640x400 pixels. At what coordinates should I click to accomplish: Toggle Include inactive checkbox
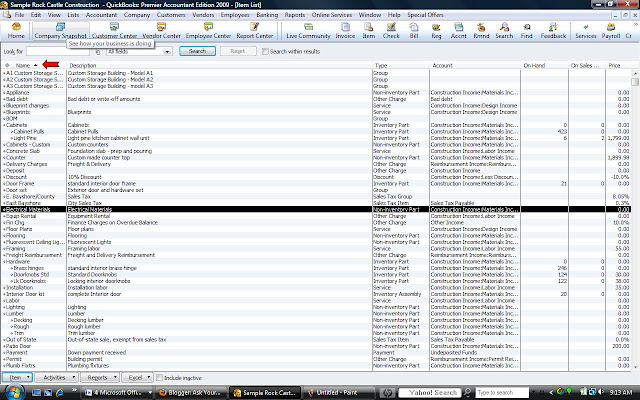pos(160,378)
